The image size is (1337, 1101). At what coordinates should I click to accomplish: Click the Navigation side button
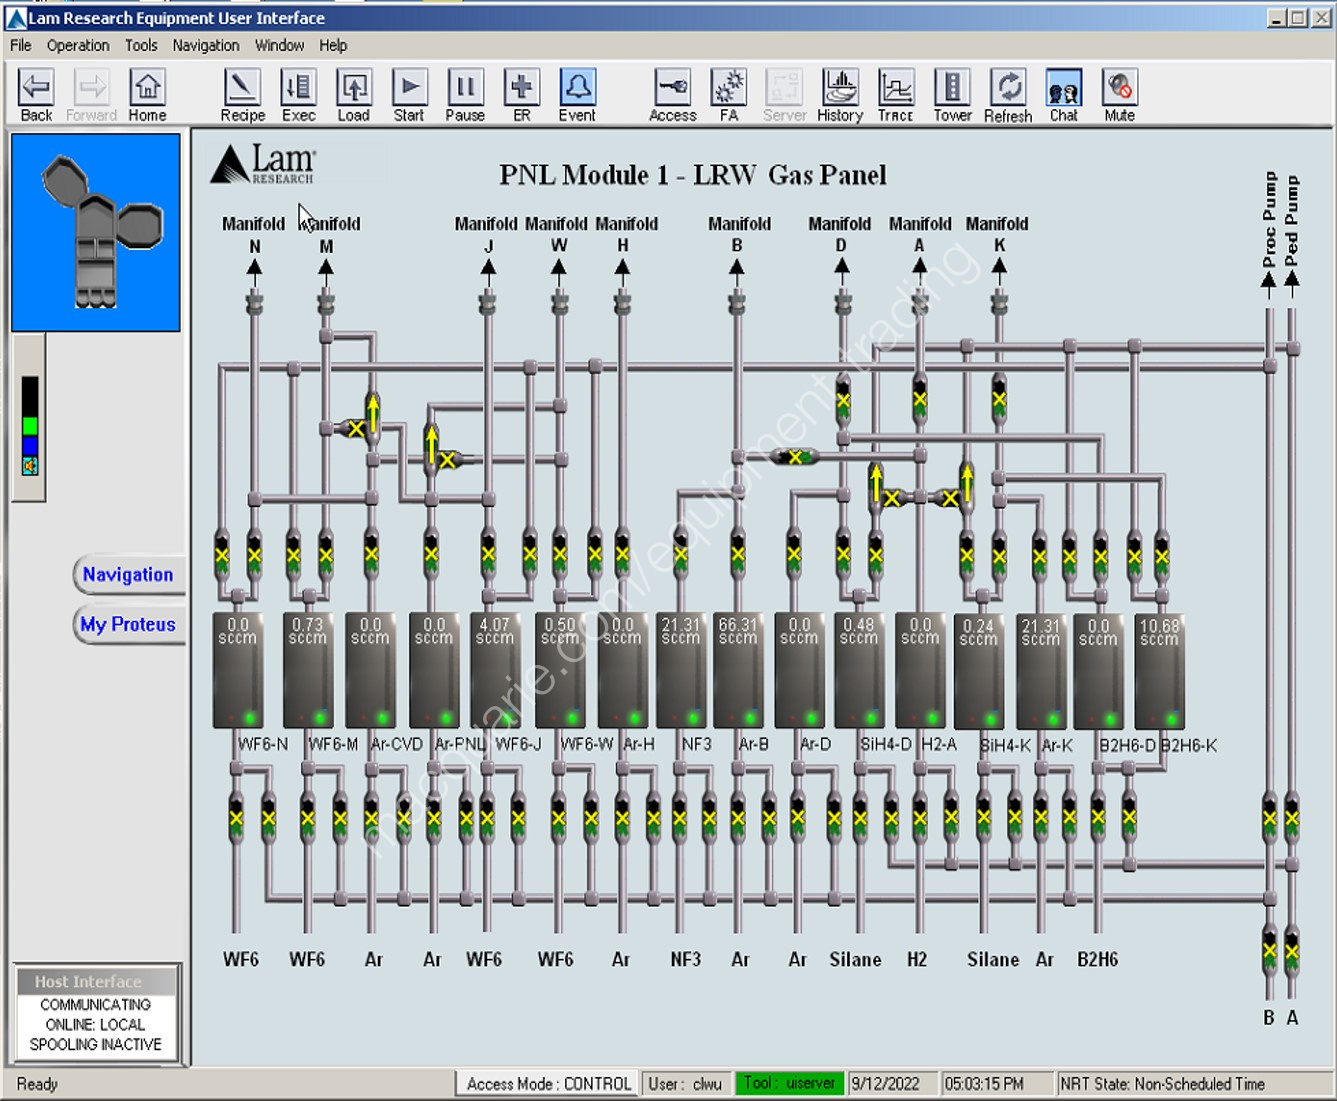[128, 575]
